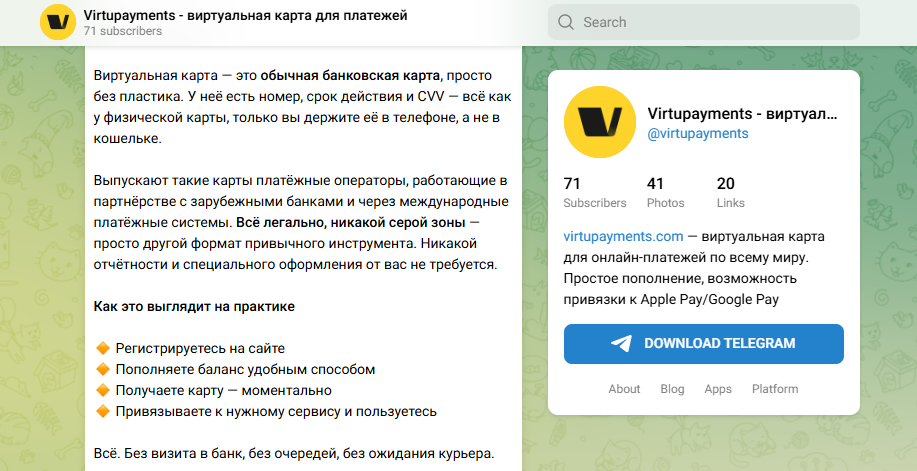This screenshot has height=471, width=917.
Task: Select the line 'Получаете карту — моментально'
Action: (223, 390)
